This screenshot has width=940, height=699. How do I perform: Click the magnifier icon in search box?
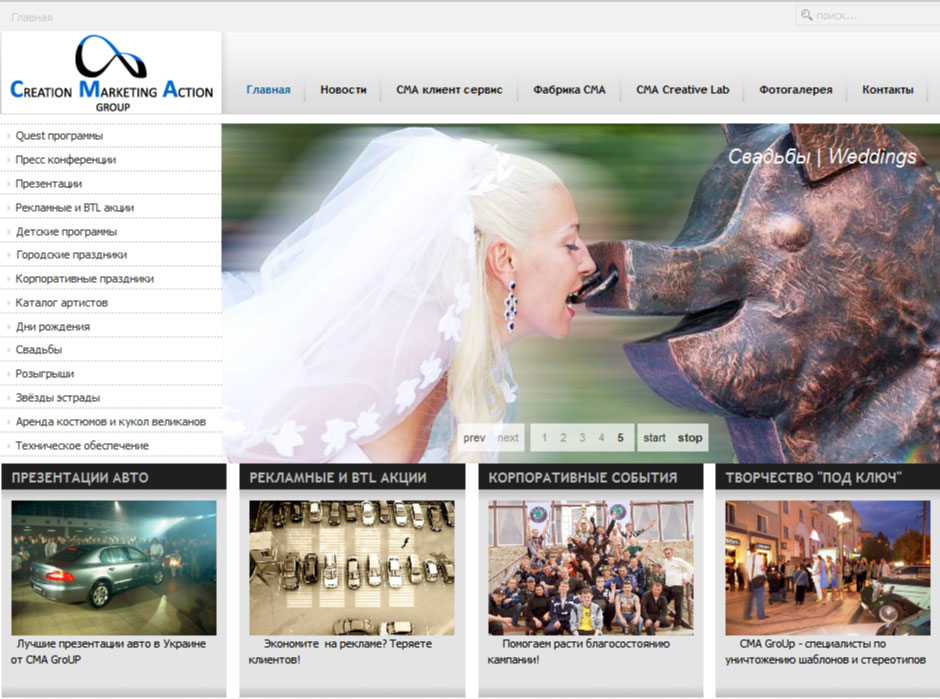806,15
